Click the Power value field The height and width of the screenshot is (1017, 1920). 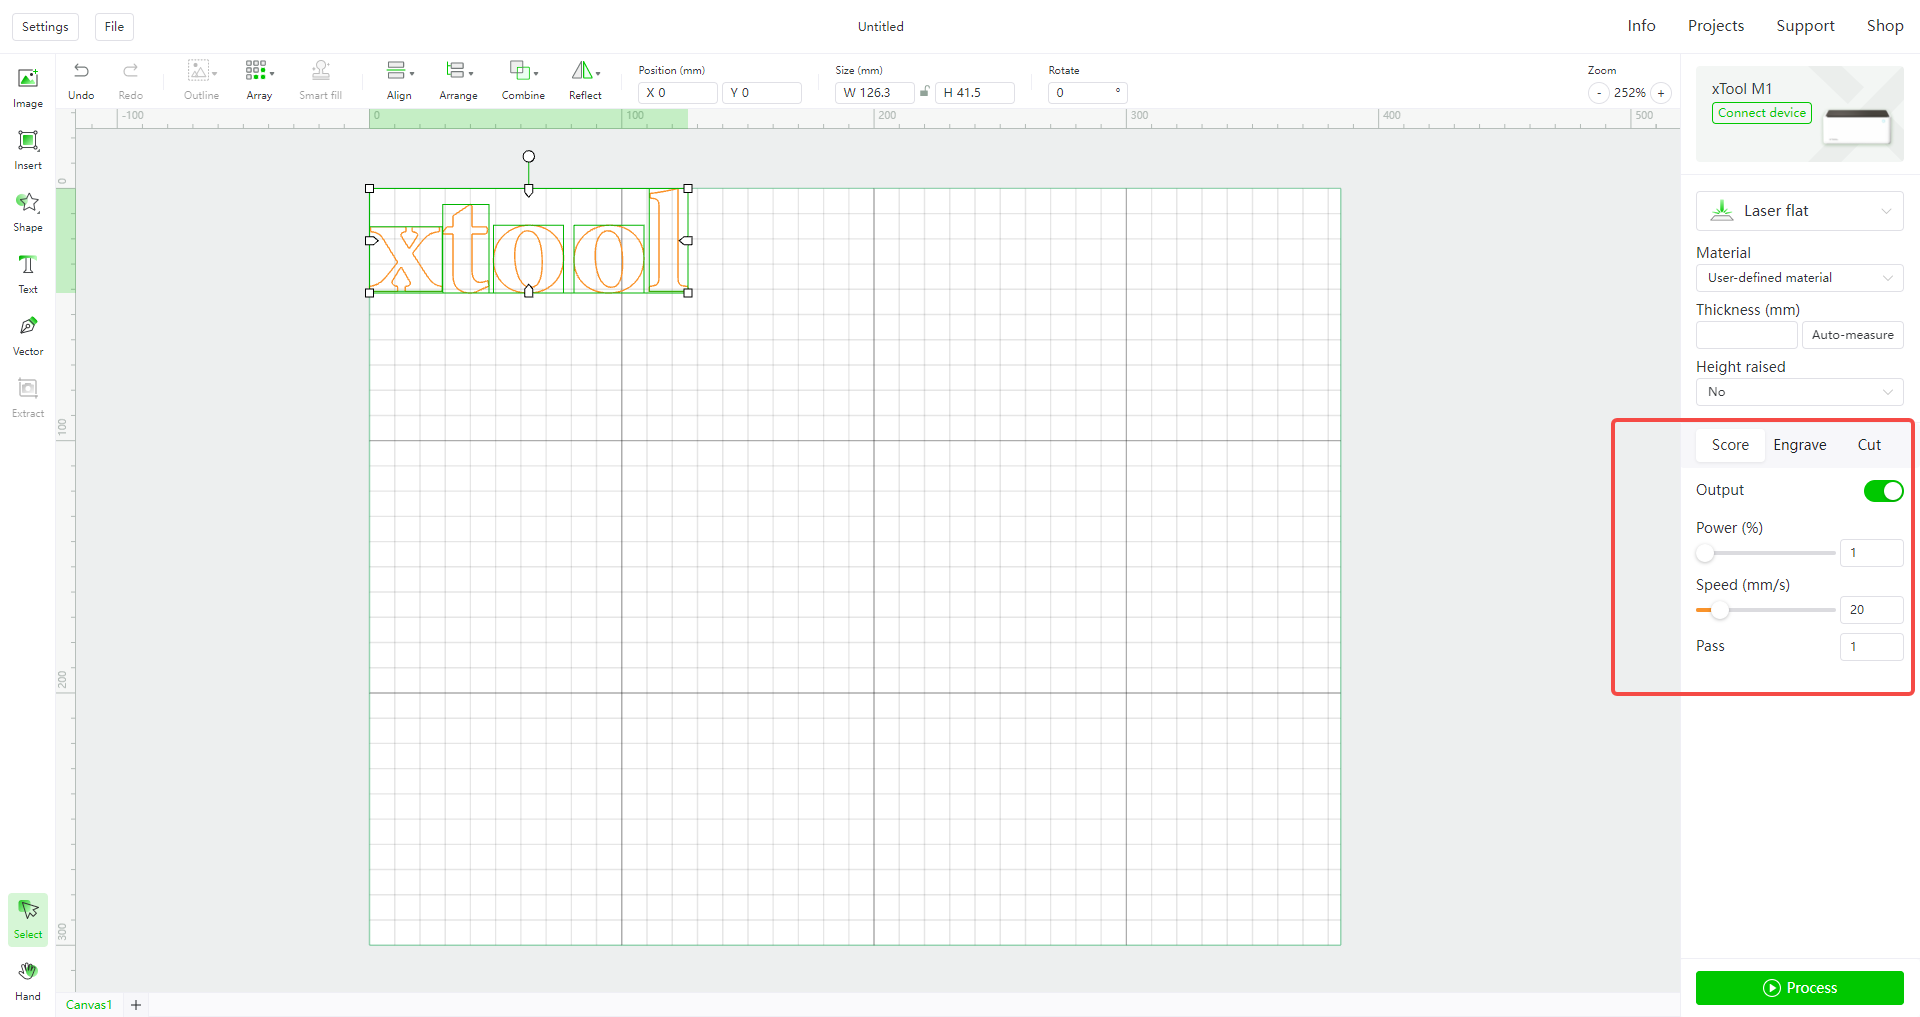(x=1871, y=553)
